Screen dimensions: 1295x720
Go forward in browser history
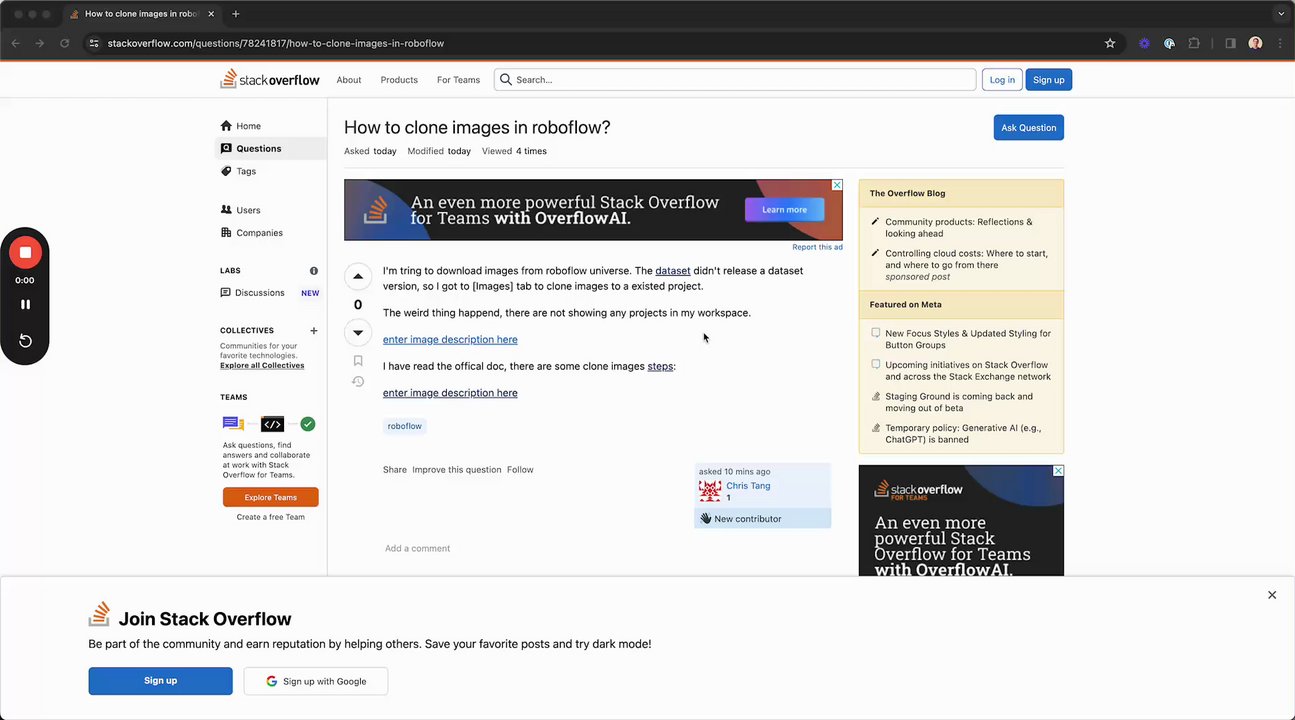[x=40, y=43]
